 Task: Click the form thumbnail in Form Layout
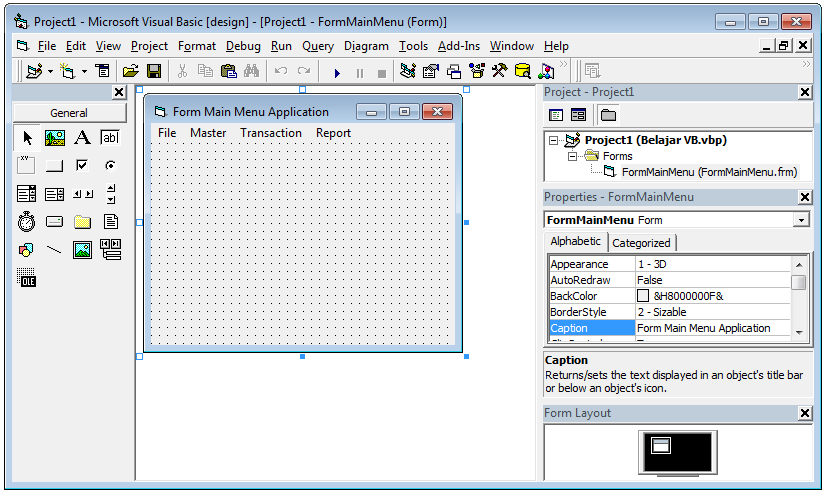coord(661,446)
